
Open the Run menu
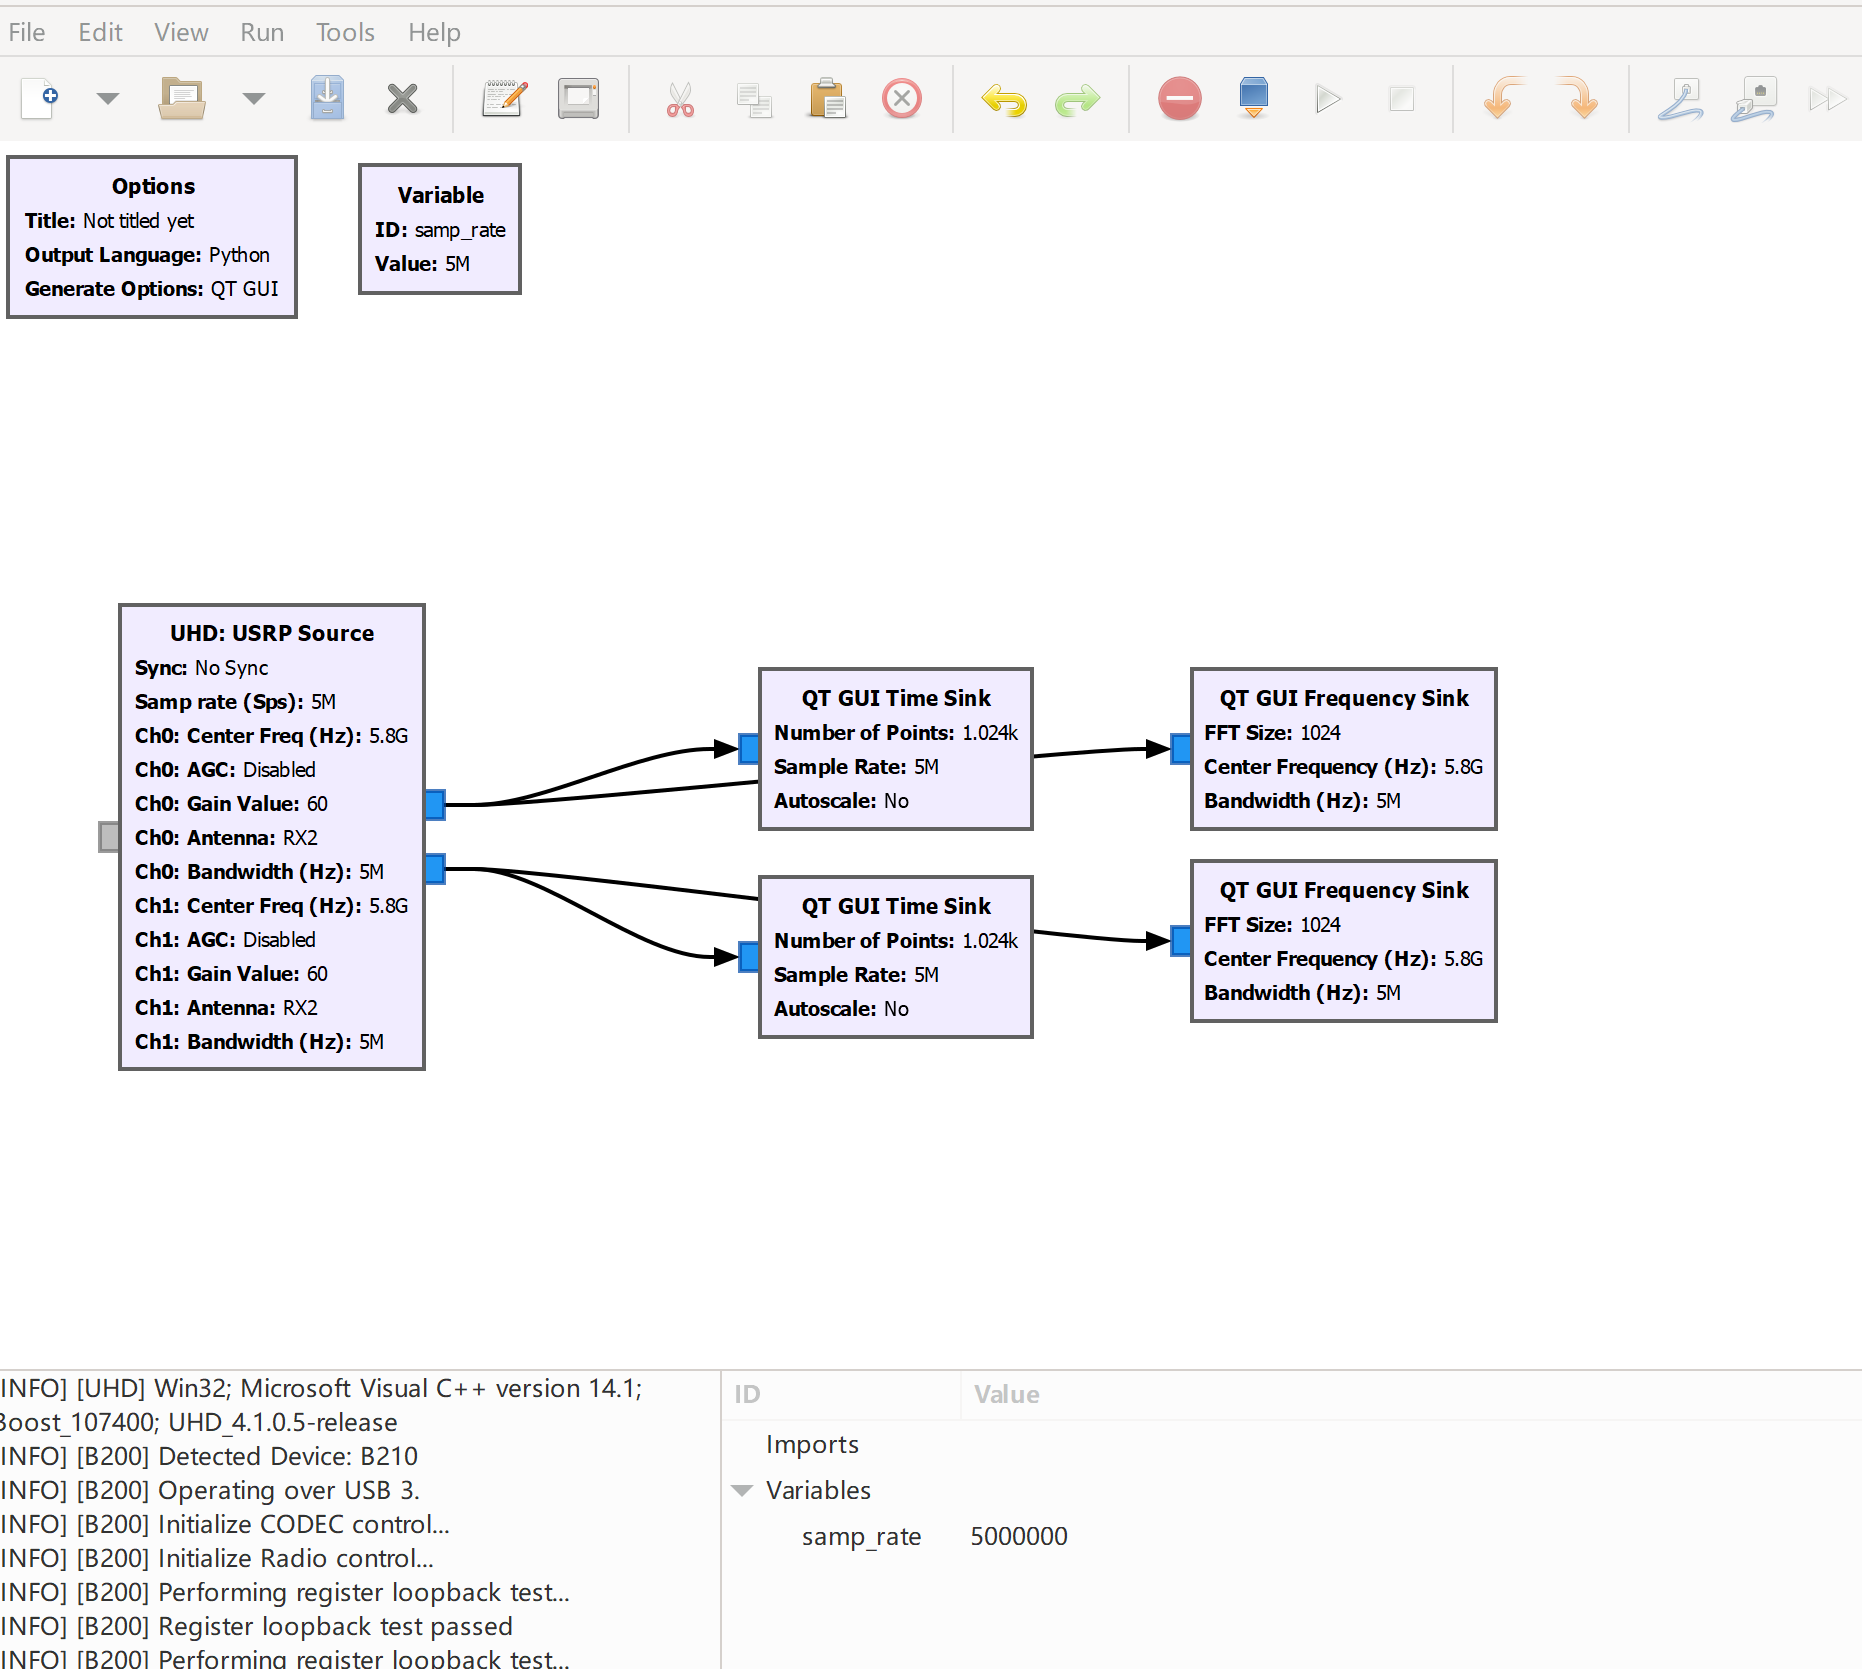262,32
